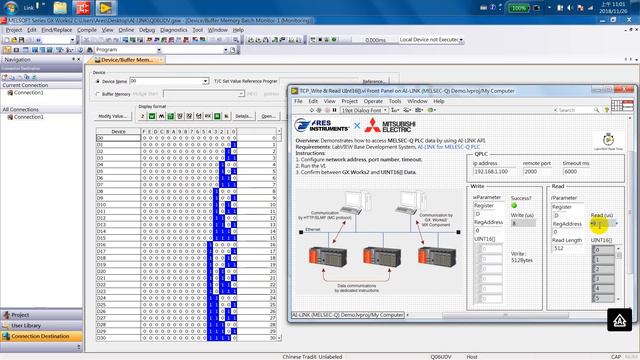640x360 pixels.
Task: Click GX Works2 zoom magnifier toolbar icon
Action: (x=236, y=40)
